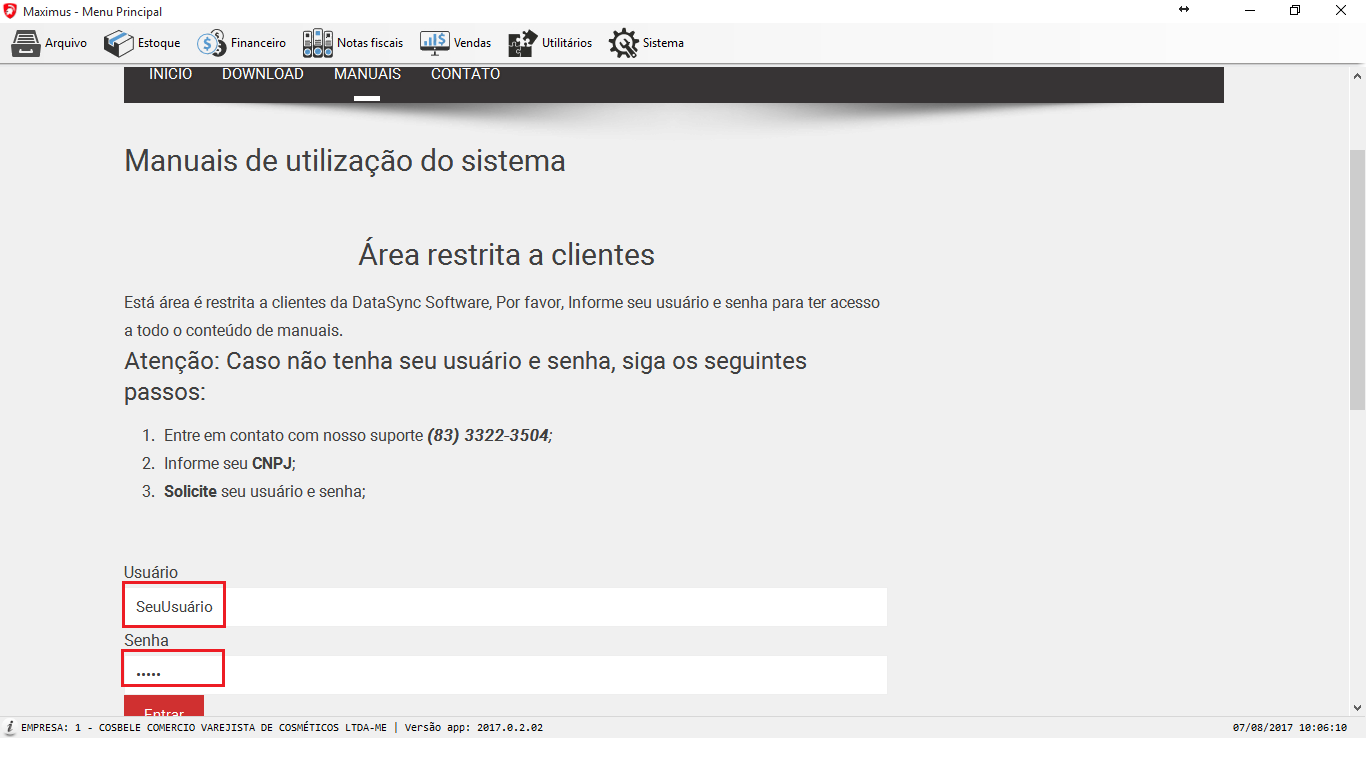The width and height of the screenshot is (1366, 768).
Task: Click the Utilitários puzzle icon
Action: (x=522, y=43)
